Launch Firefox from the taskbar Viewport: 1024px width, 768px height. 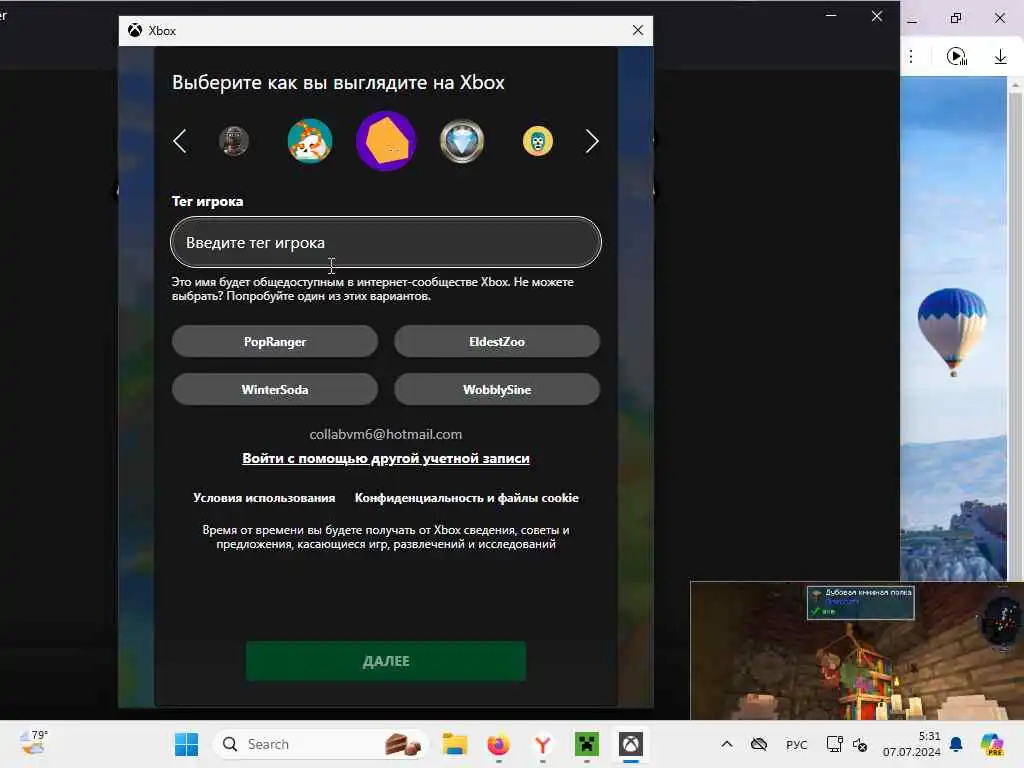tap(499, 744)
